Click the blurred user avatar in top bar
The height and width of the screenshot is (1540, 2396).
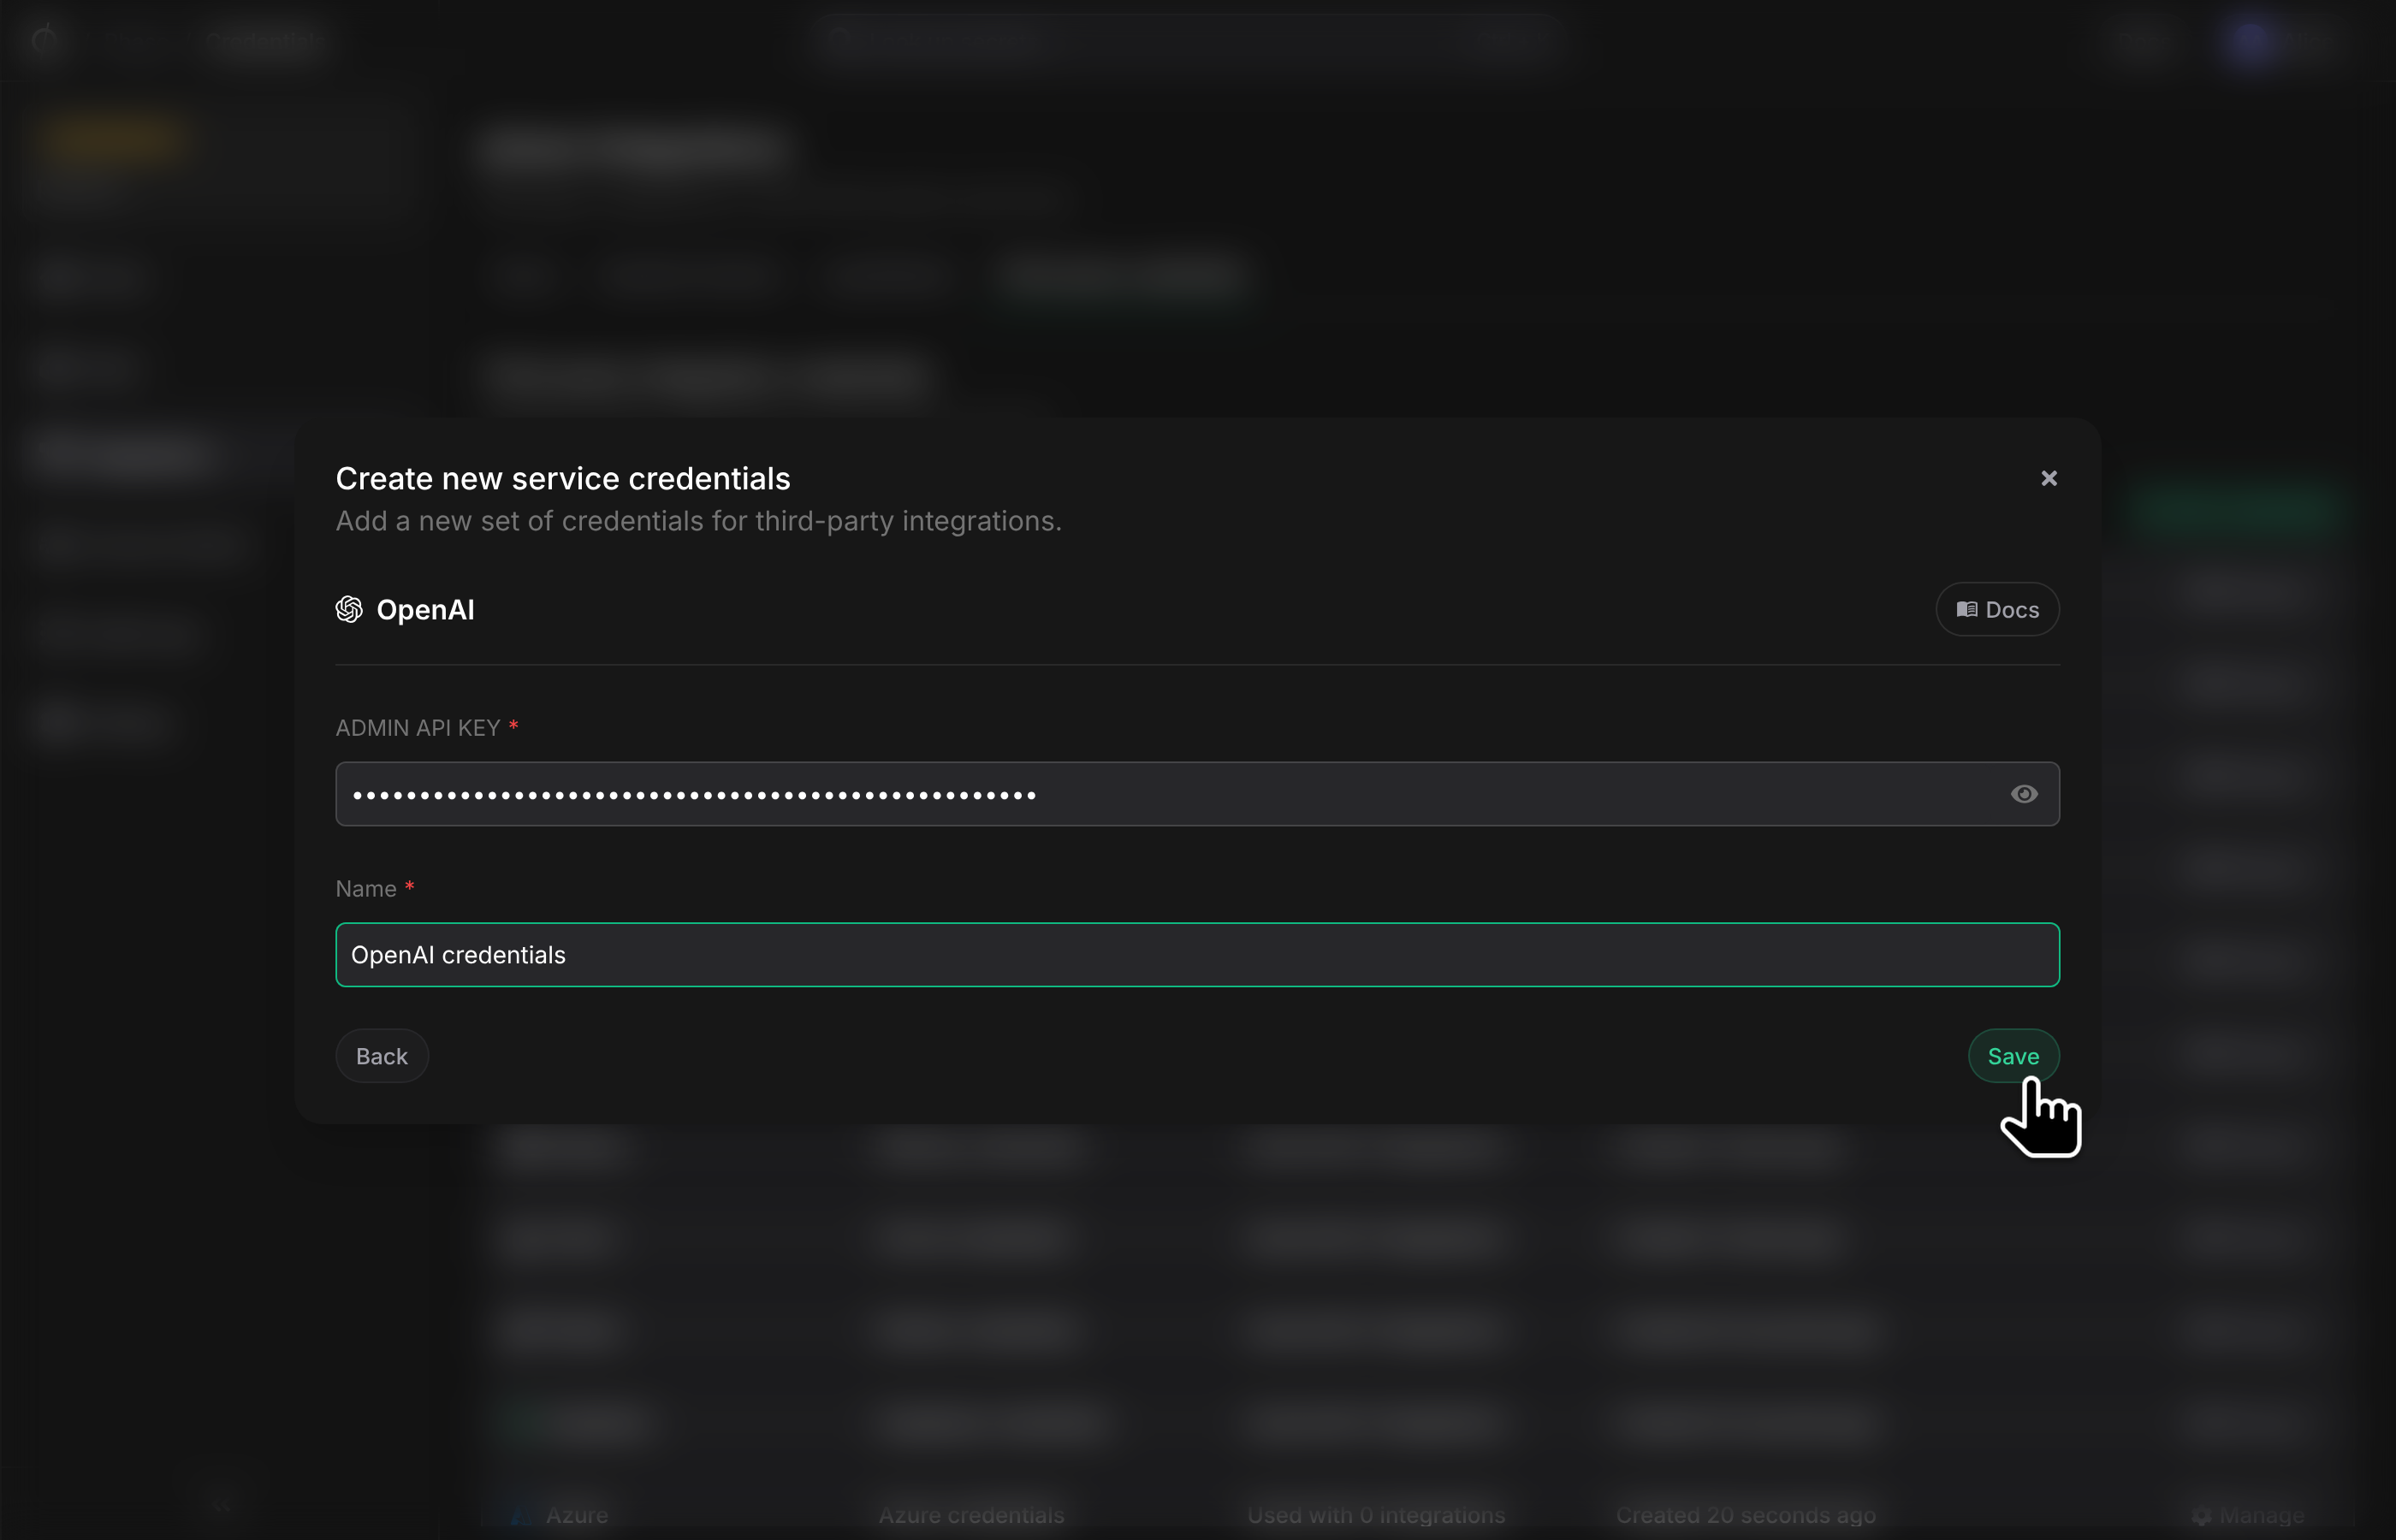2251,40
